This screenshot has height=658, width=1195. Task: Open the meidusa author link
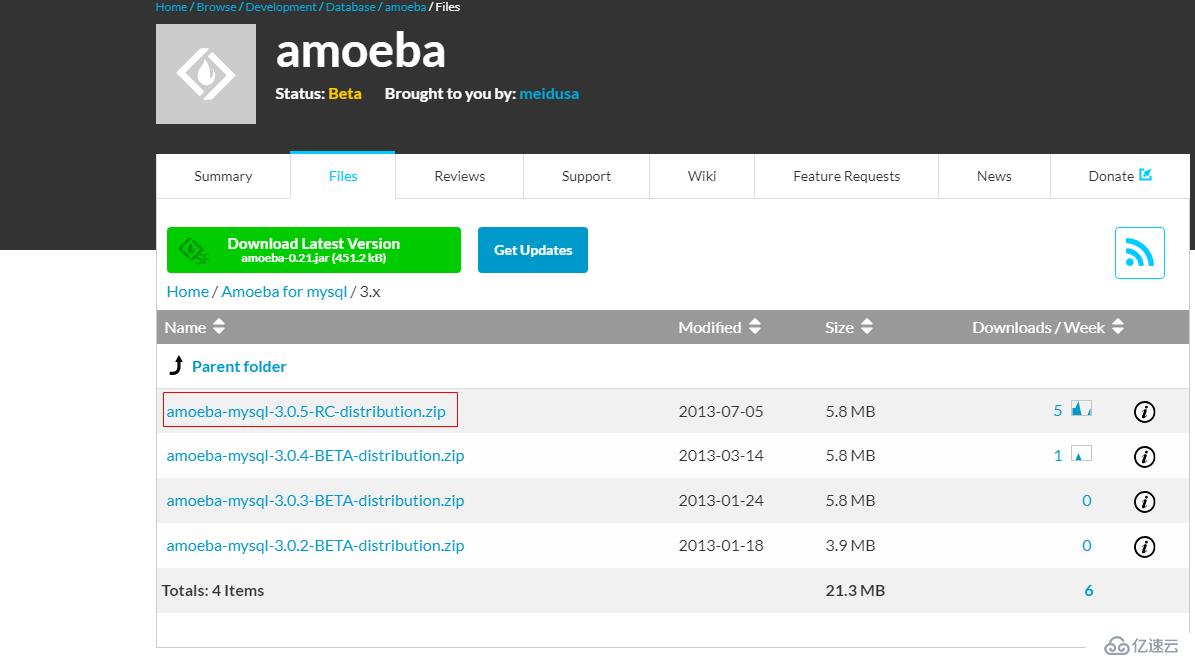point(548,94)
